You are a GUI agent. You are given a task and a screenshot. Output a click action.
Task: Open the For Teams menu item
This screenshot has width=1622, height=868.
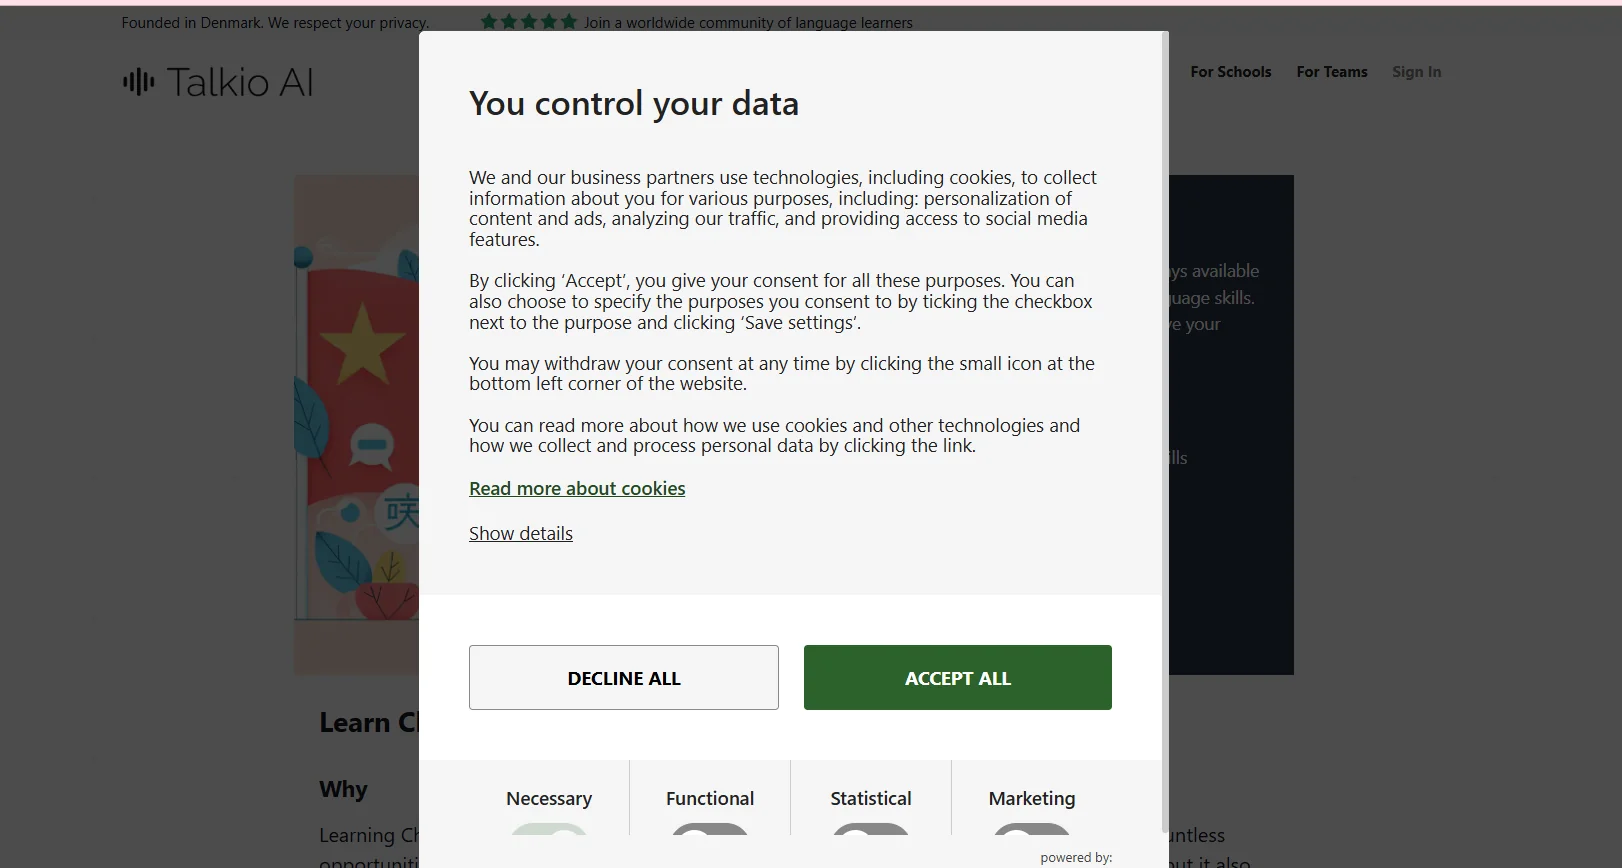click(1331, 72)
